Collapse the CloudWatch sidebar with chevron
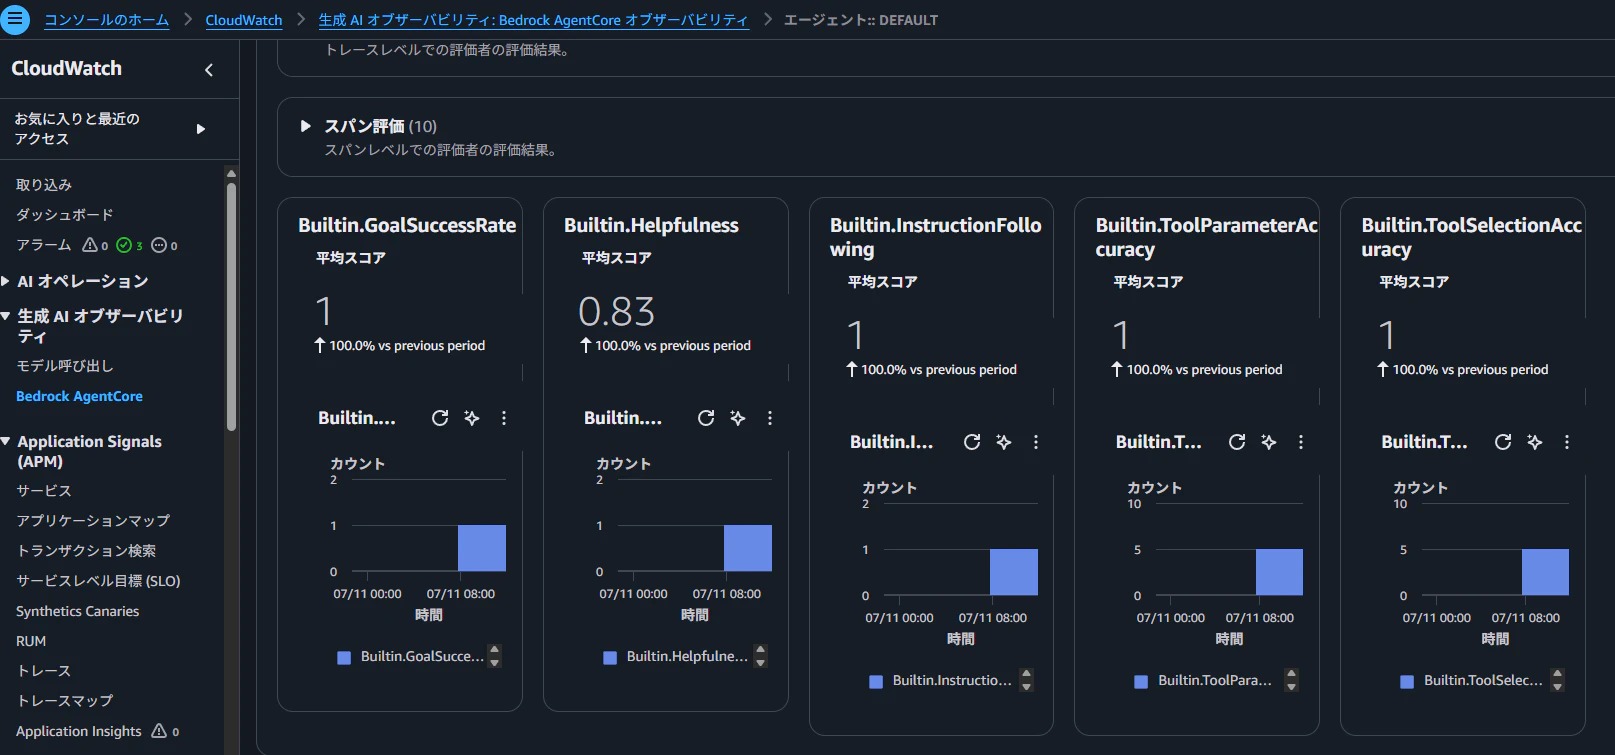The height and width of the screenshot is (755, 1615). (209, 70)
